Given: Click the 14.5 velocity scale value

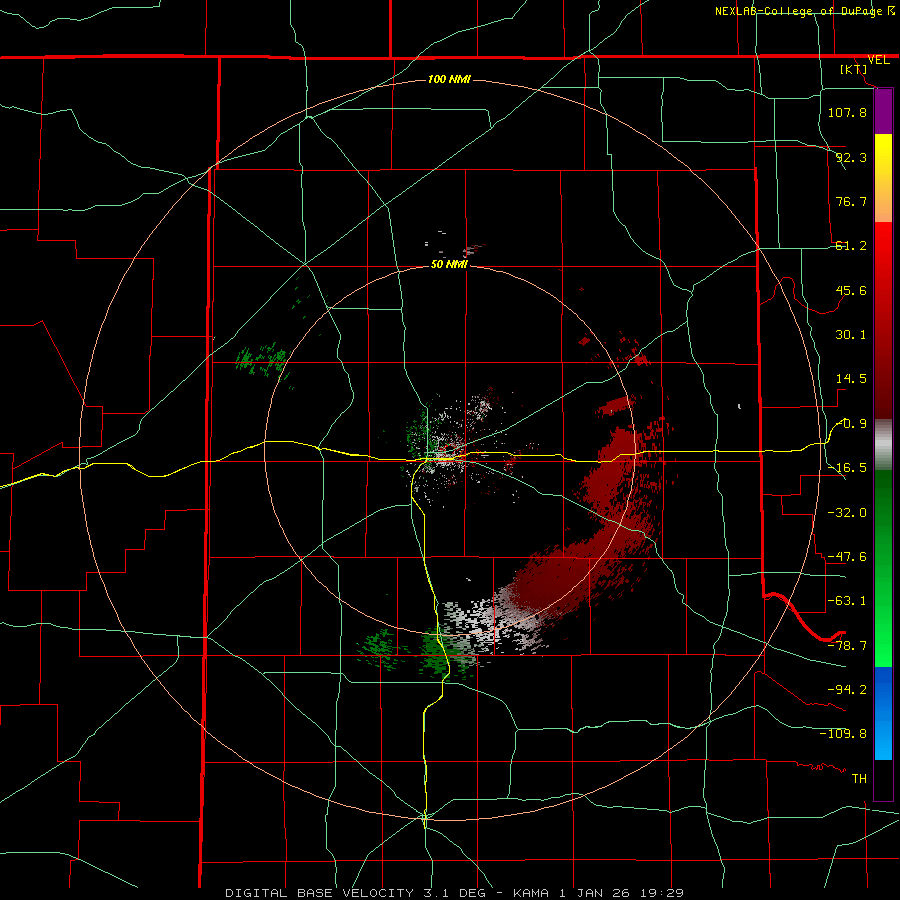Looking at the screenshot, I should 851,379.
